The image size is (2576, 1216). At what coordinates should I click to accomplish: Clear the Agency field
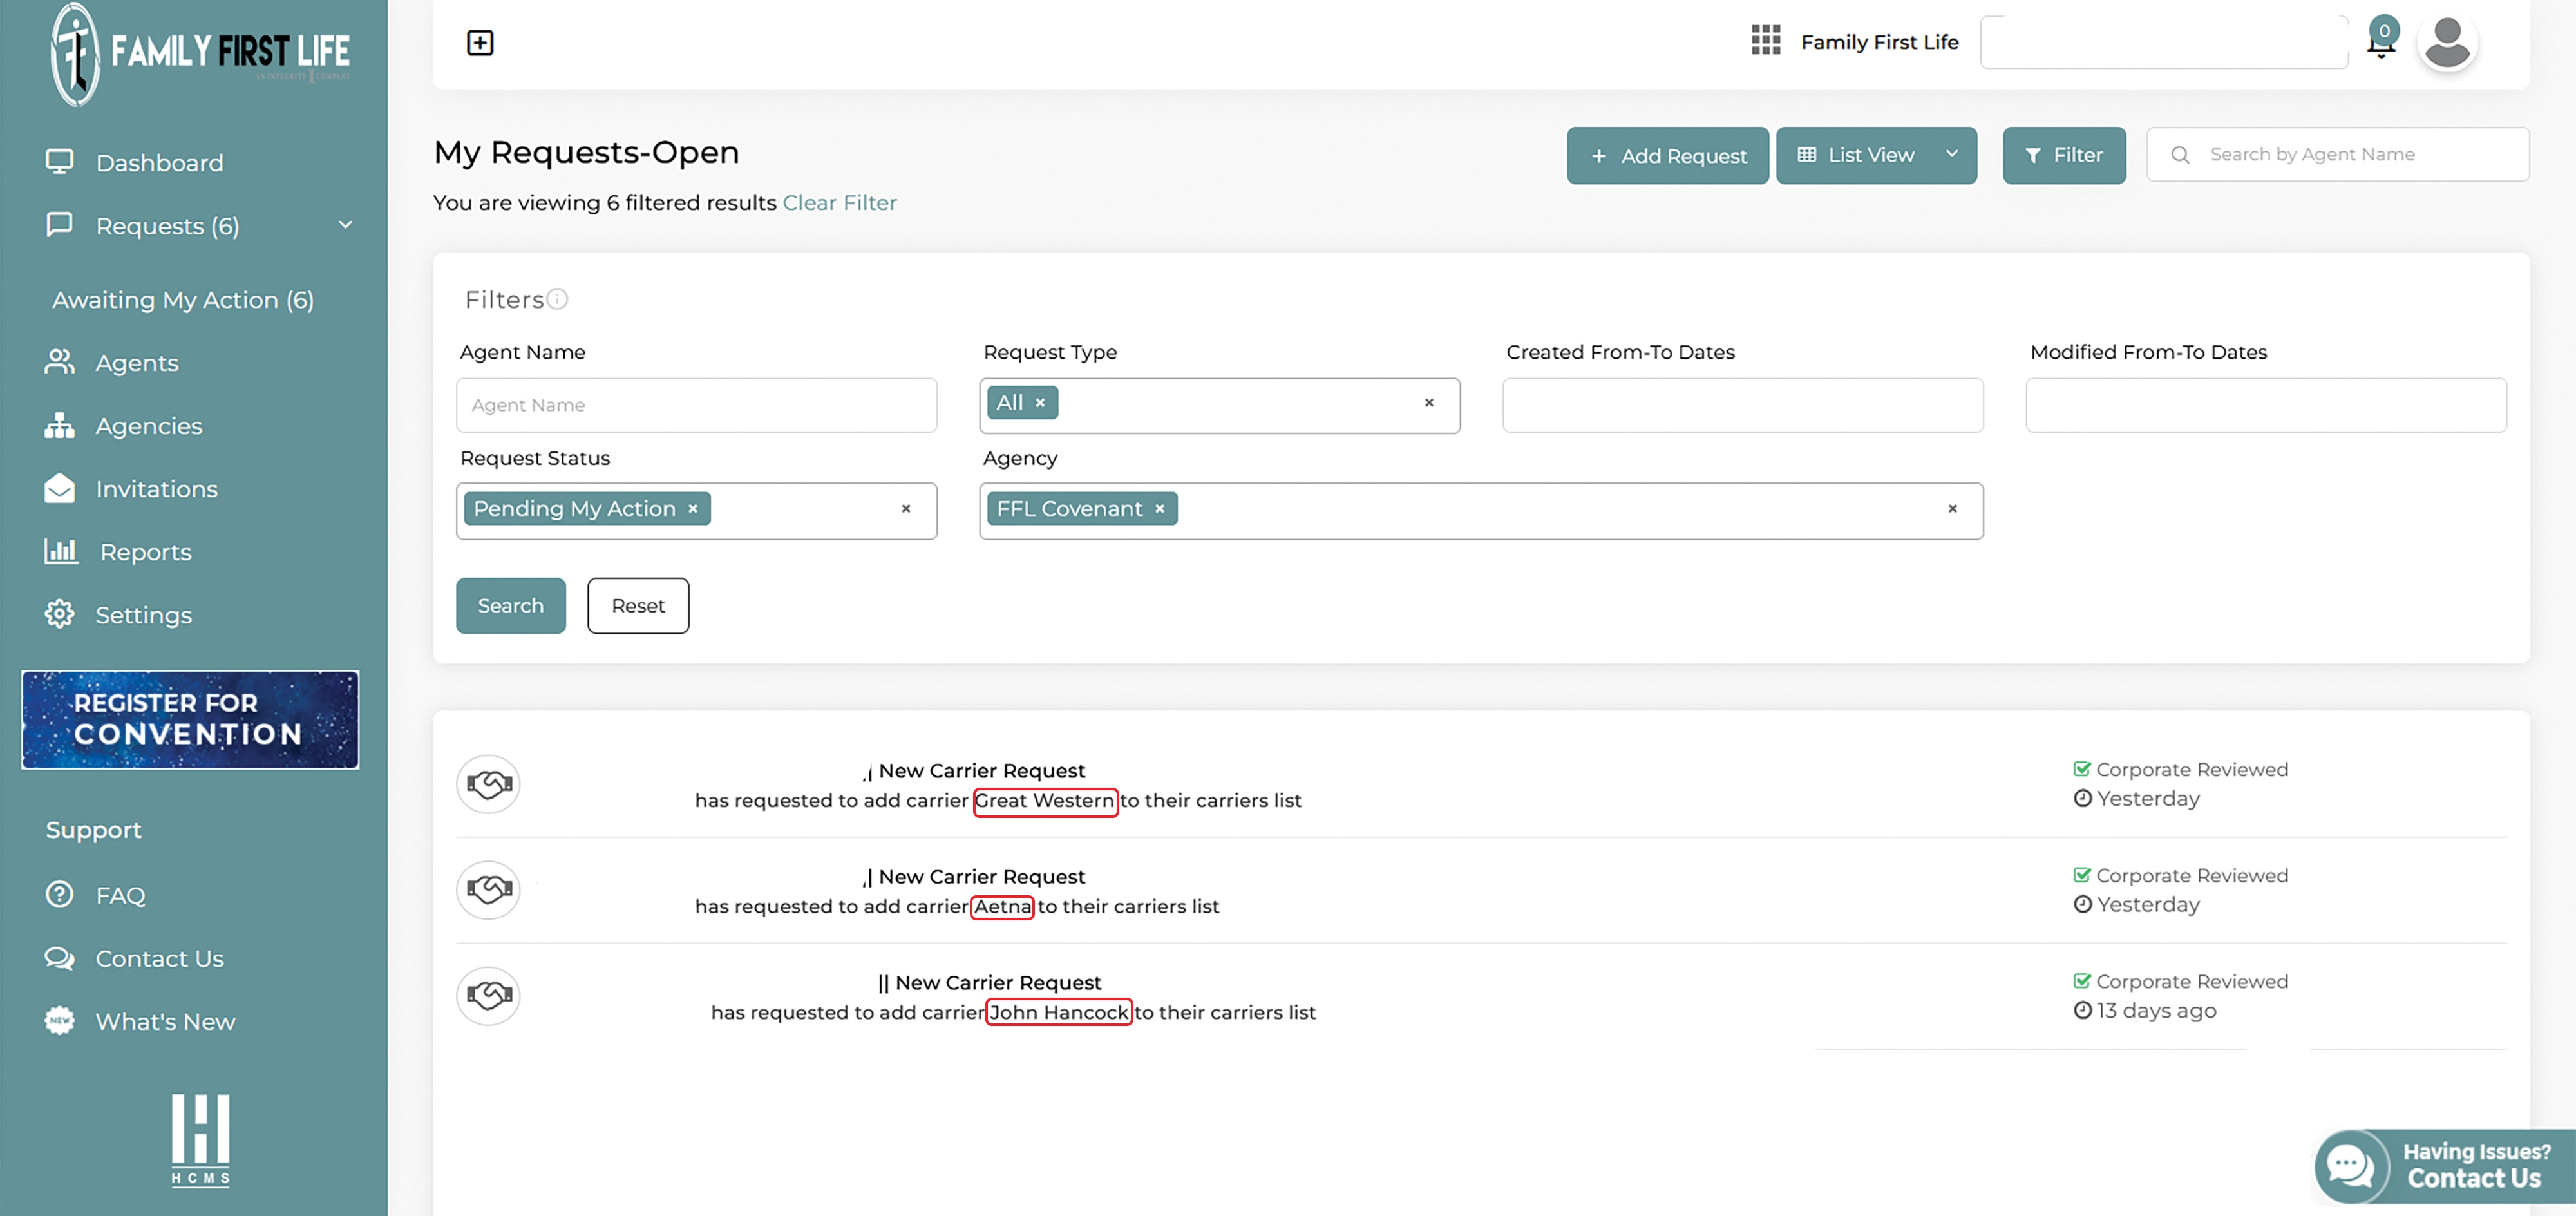pyautogui.click(x=1952, y=509)
